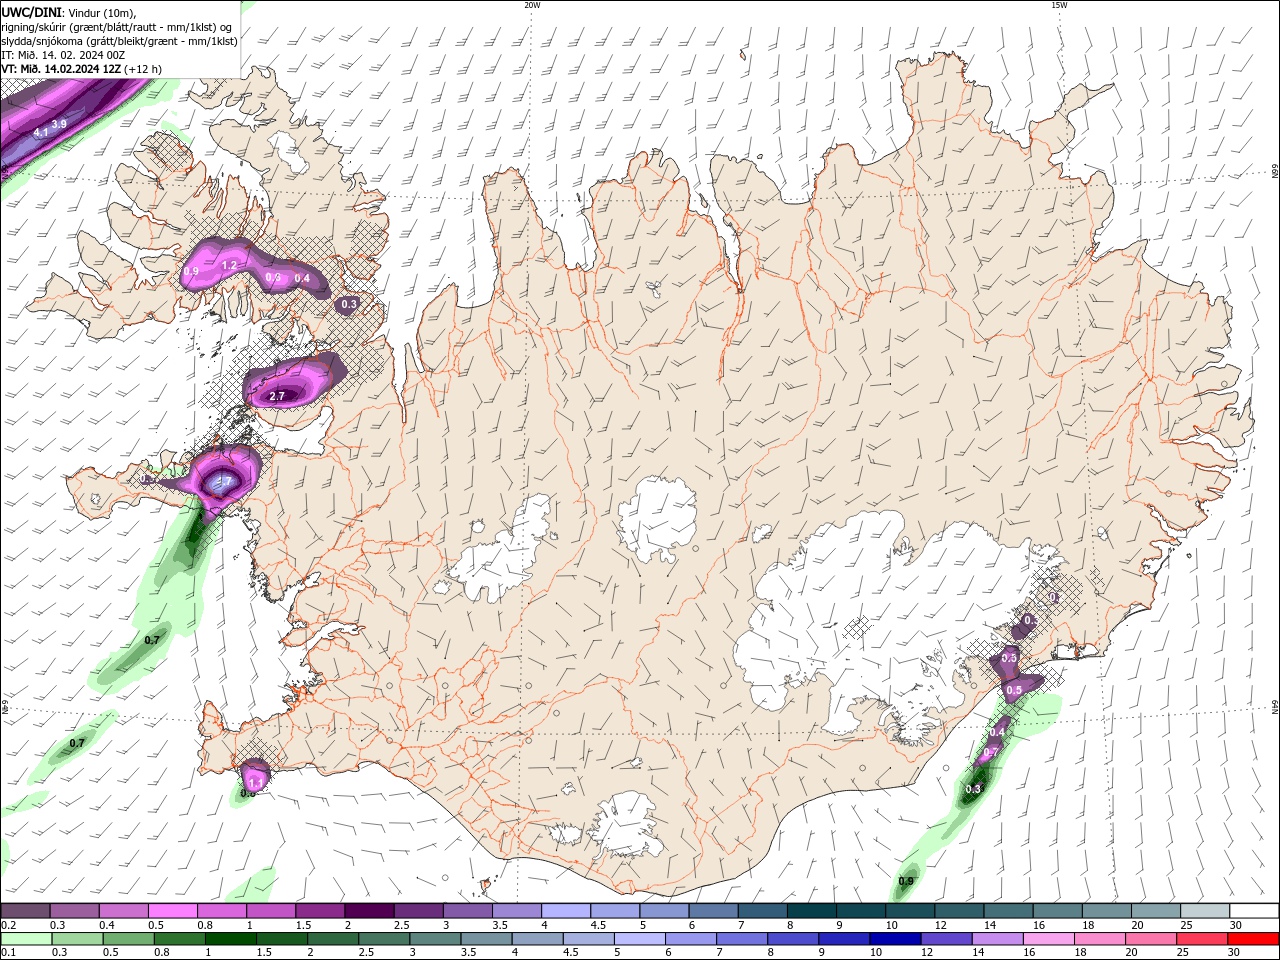Click the bright pink 0.5 swatch in top scale
Image resolution: width=1280 pixels, height=960 pixels.
[x=172, y=911]
